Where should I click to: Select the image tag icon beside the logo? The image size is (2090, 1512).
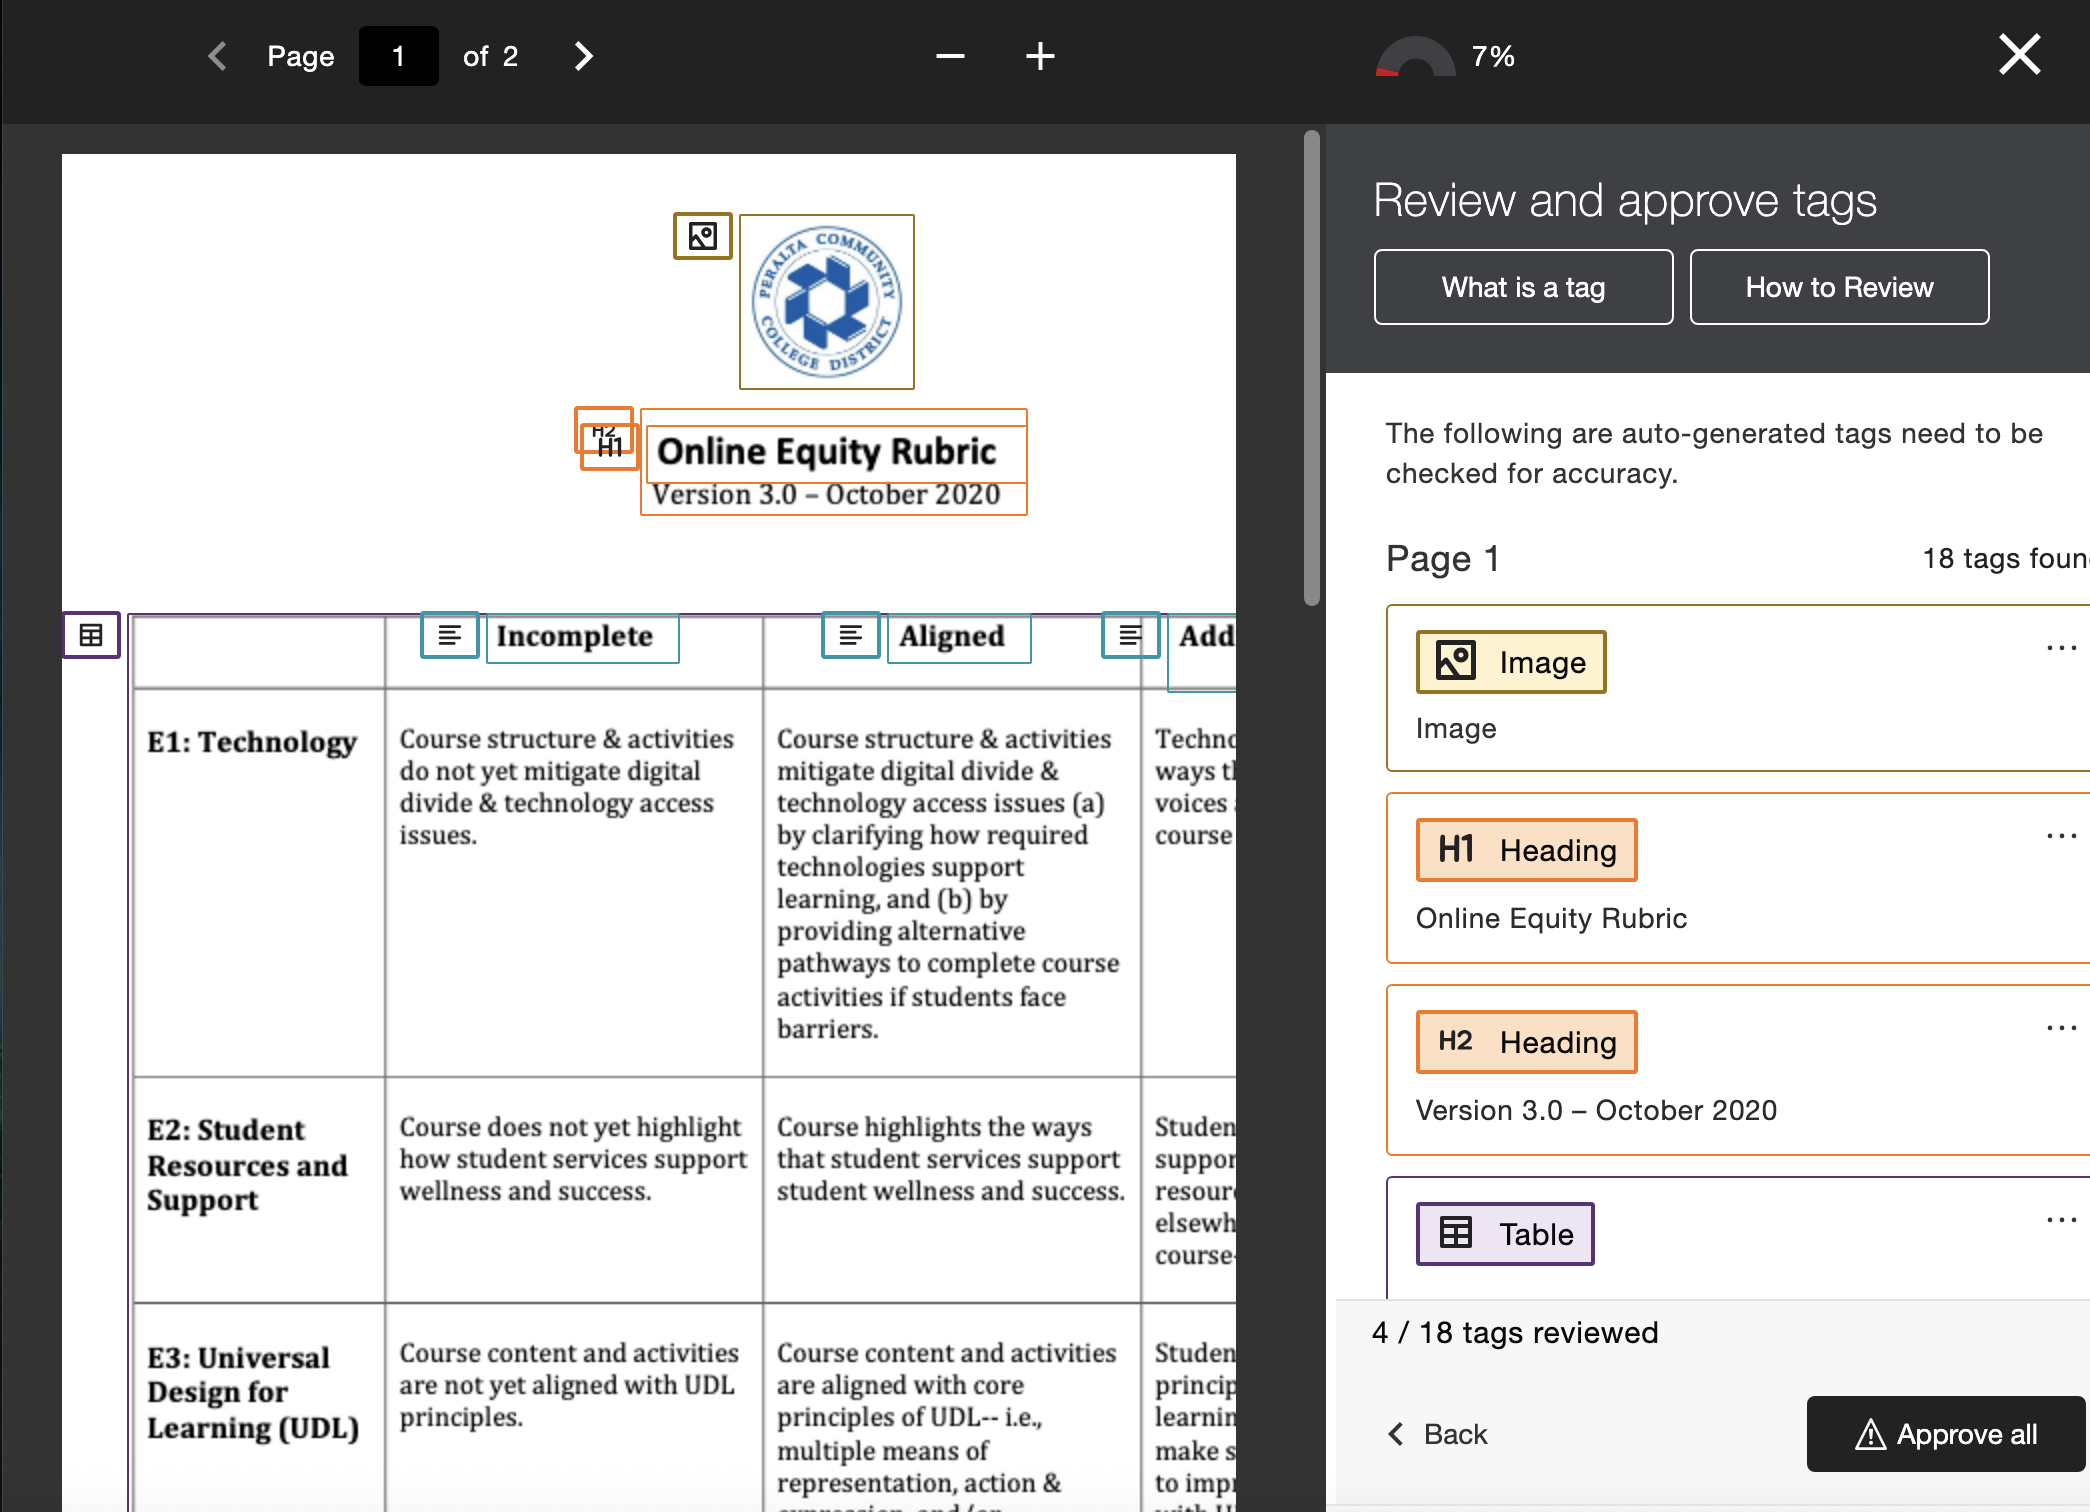703,236
